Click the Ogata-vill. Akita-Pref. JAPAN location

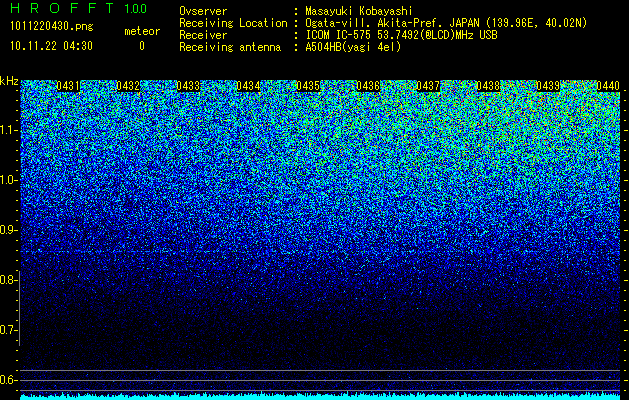[446, 23]
